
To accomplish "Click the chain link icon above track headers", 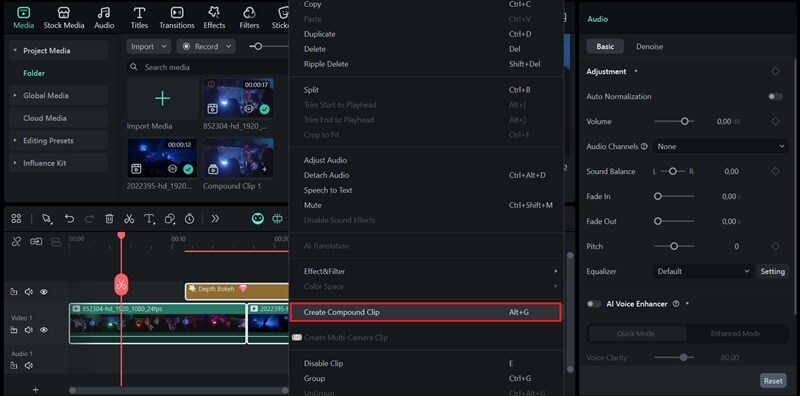I will 36,241.
